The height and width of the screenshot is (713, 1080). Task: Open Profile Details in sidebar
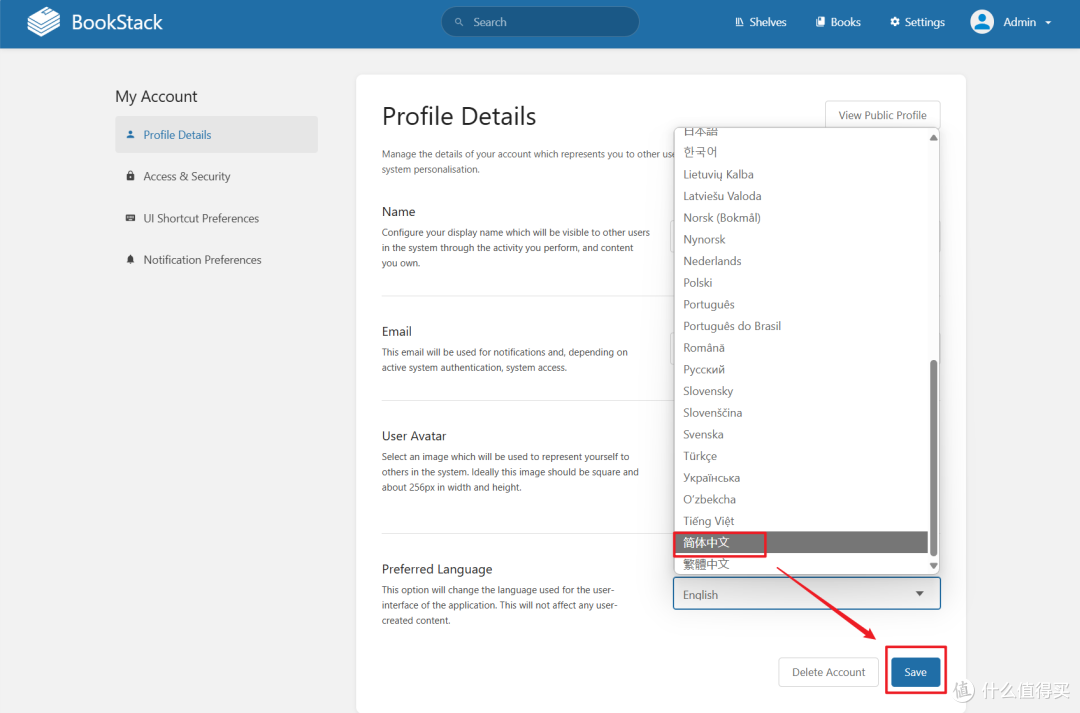[216, 135]
